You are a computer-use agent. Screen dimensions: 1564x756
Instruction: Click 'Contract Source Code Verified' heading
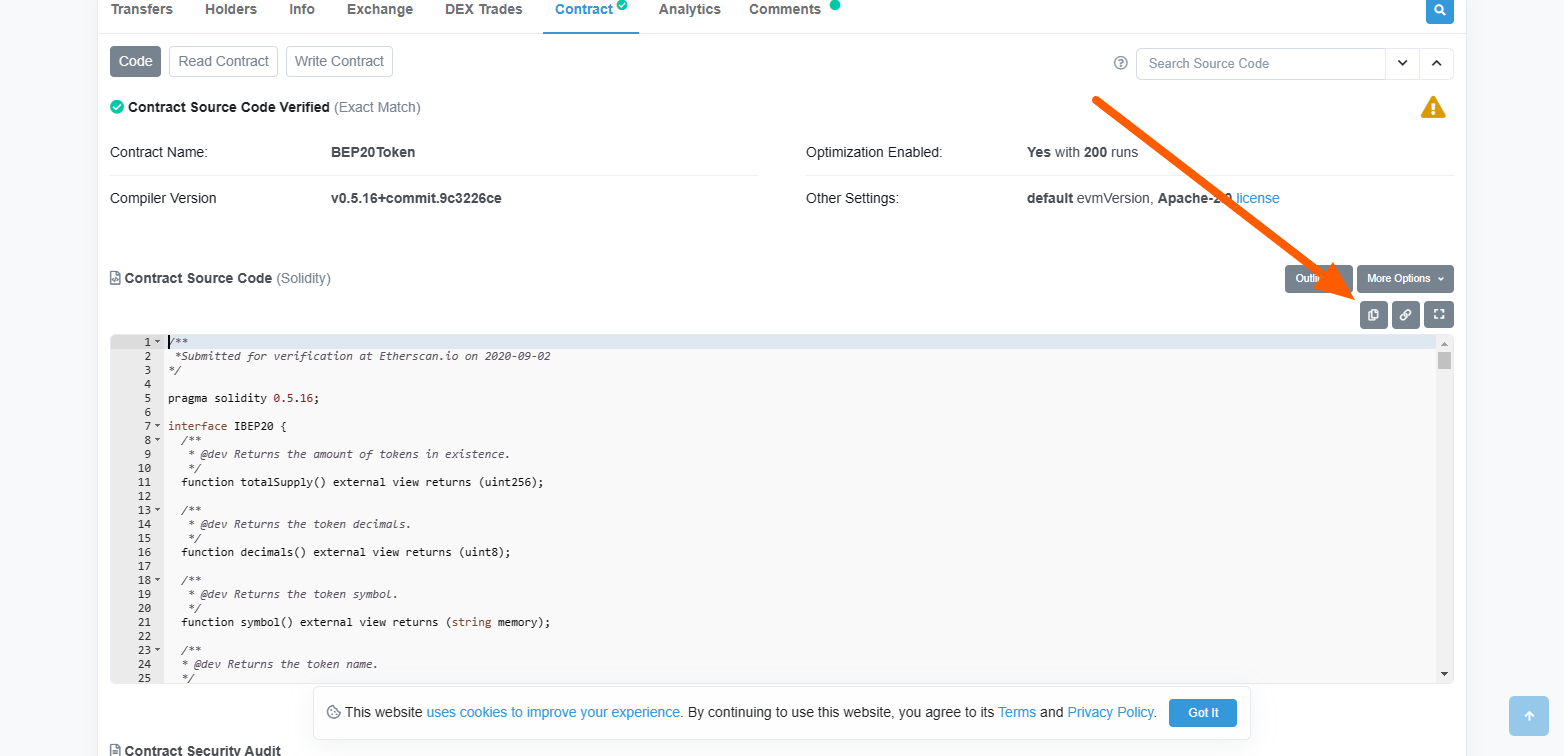tap(229, 107)
